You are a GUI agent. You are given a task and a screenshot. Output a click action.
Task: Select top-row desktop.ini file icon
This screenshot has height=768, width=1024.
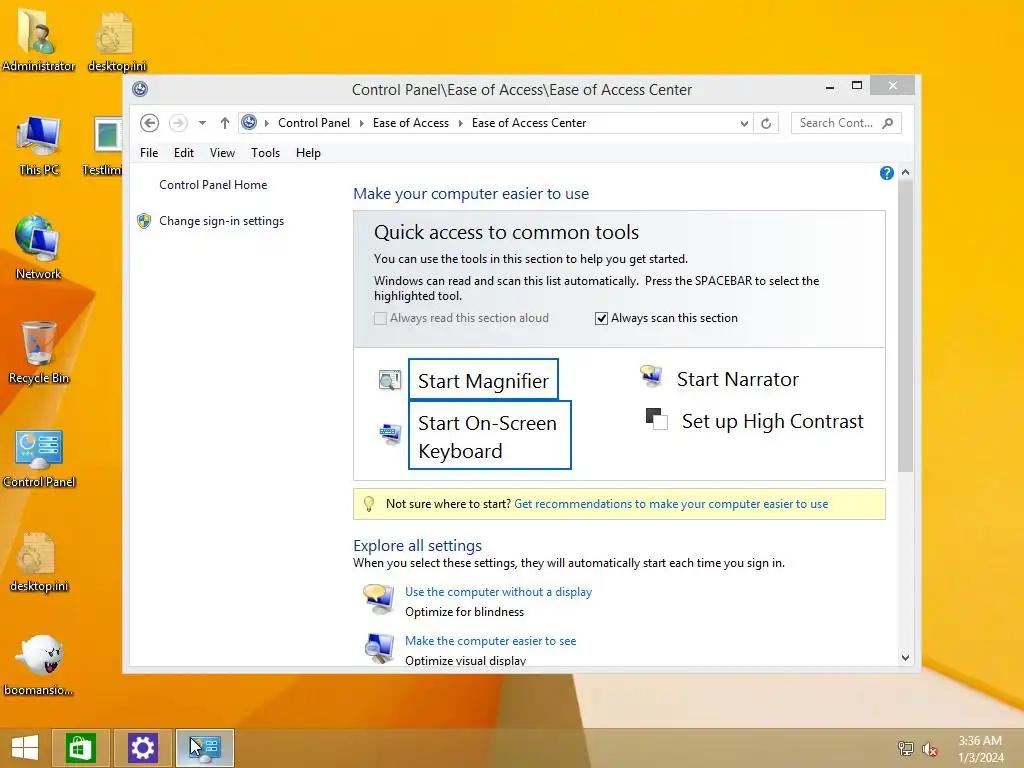[x=116, y=40]
